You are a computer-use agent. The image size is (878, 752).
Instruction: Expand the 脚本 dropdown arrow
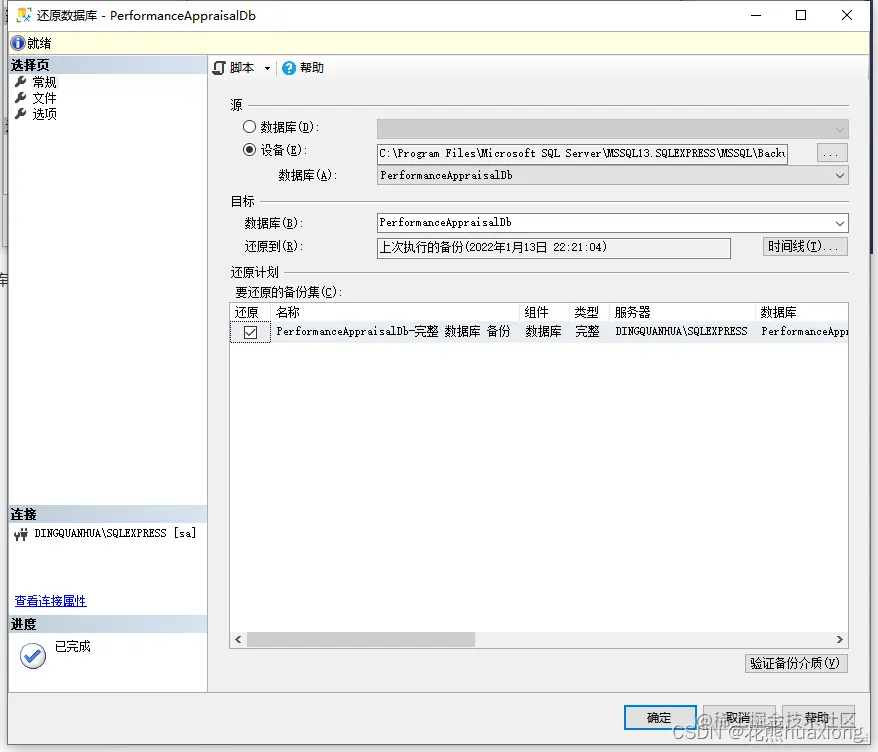pyautogui.click(x=267, y=68)
